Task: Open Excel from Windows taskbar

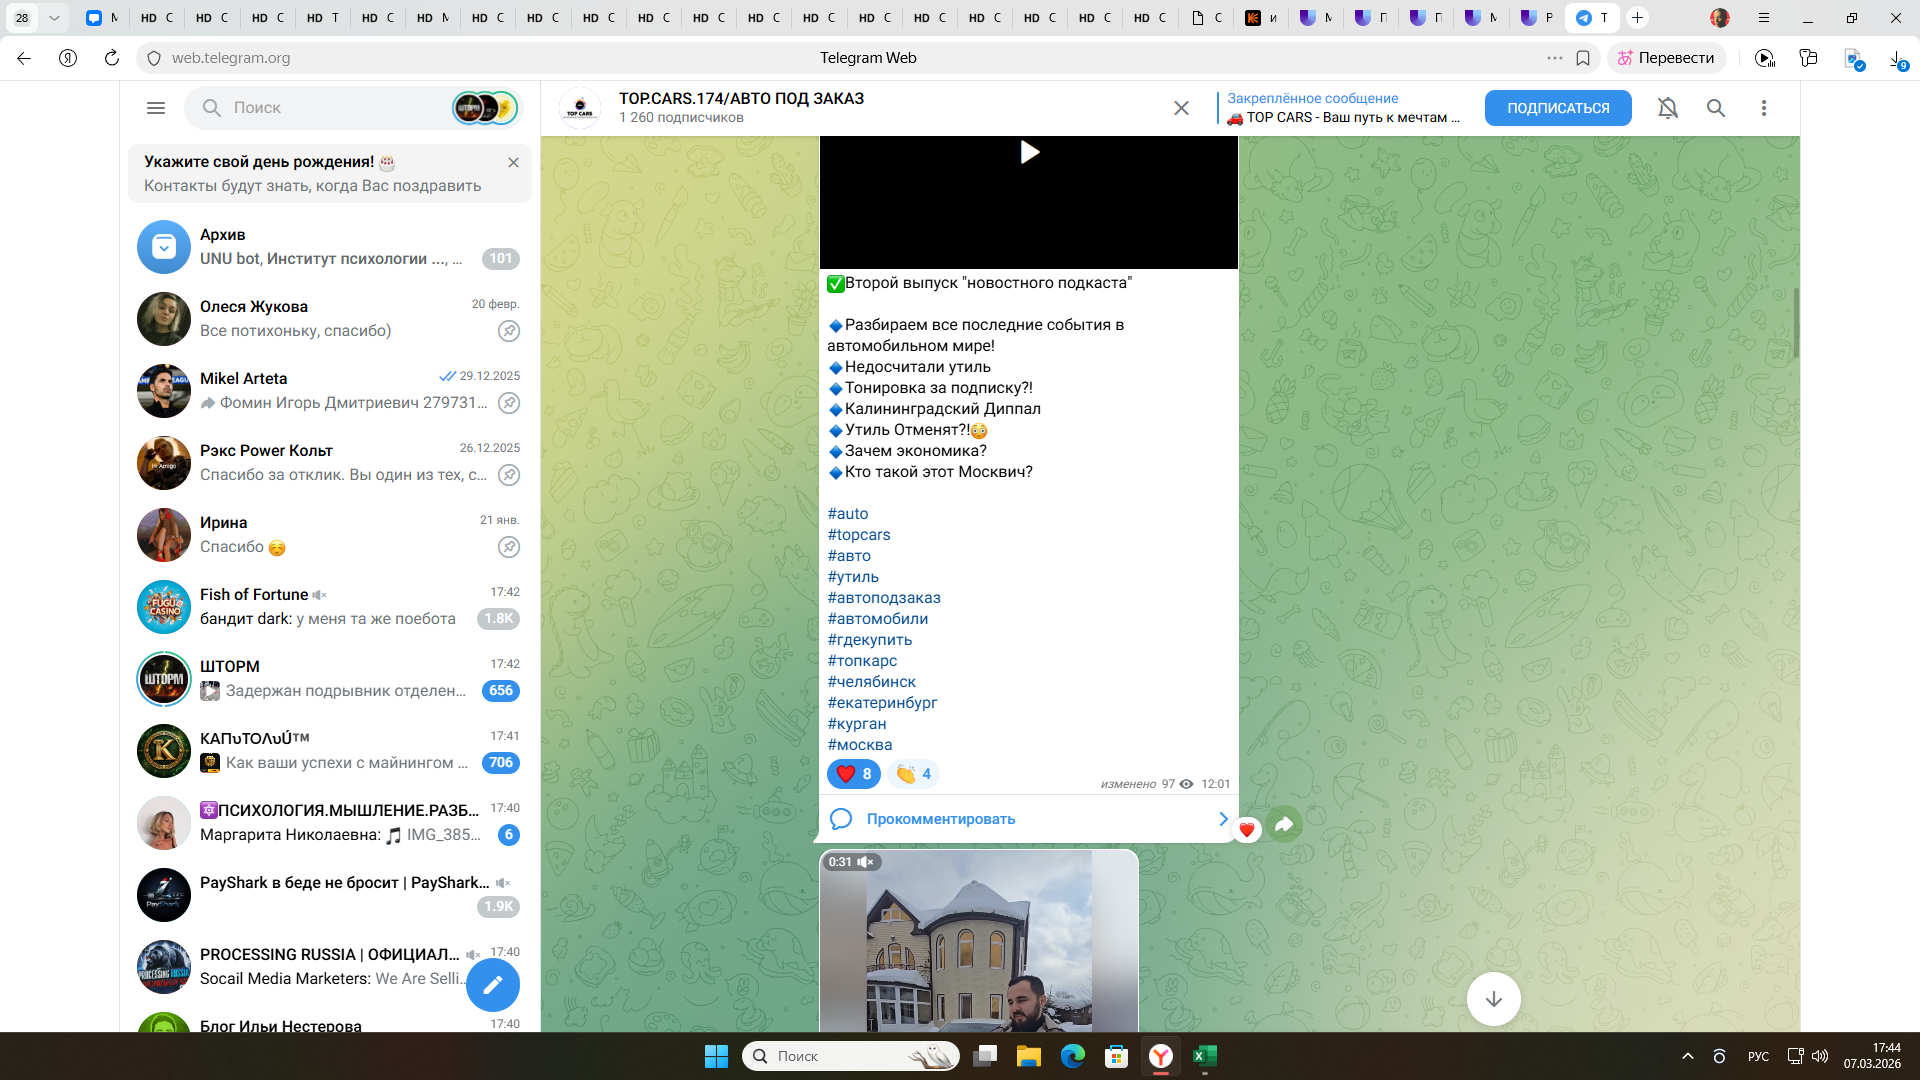Action: click(x=1204, y=1056)
